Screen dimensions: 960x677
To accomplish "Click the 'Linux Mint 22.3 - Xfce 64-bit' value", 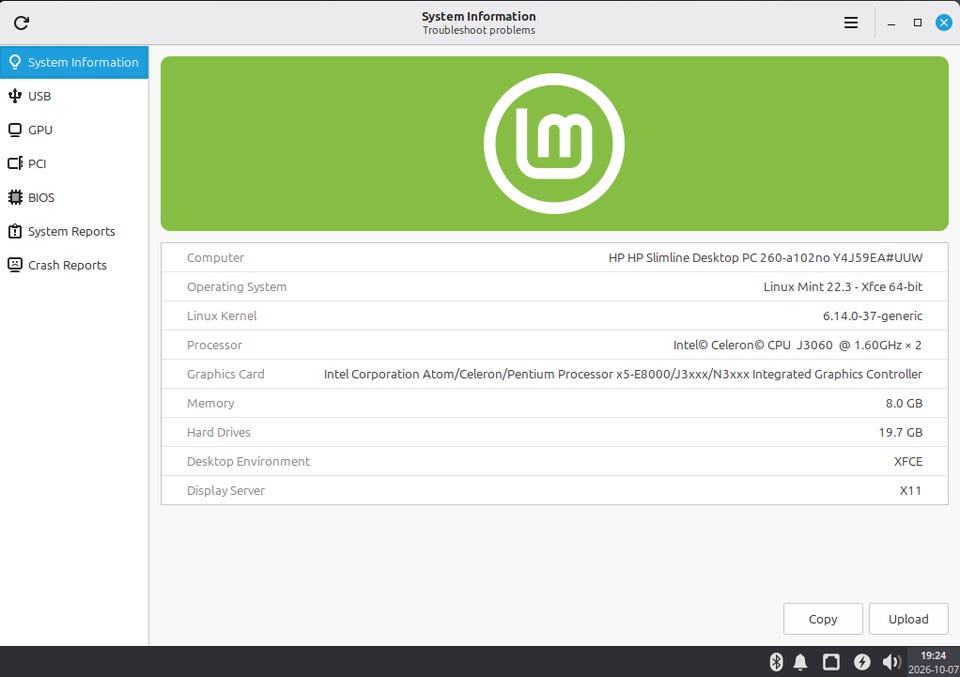I will click(x=842, y=286).
